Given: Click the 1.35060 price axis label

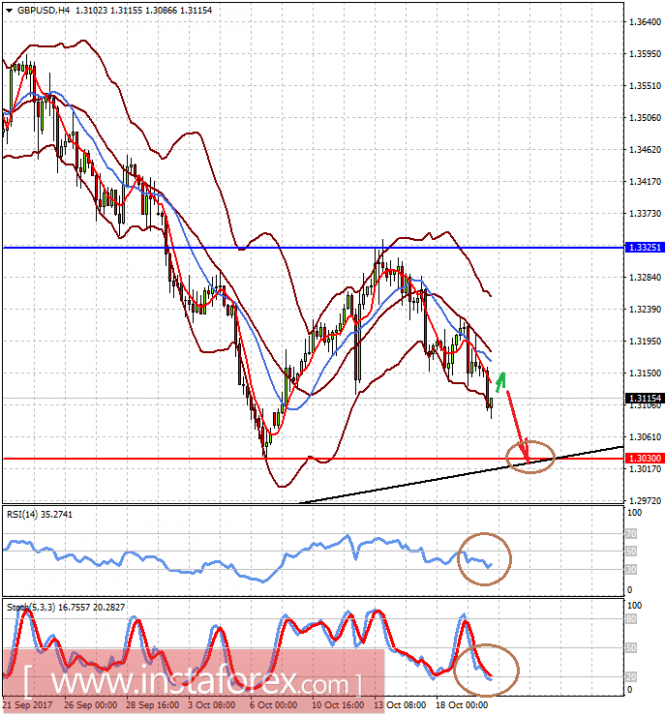Looking at the screenshot, I should 644,118.
